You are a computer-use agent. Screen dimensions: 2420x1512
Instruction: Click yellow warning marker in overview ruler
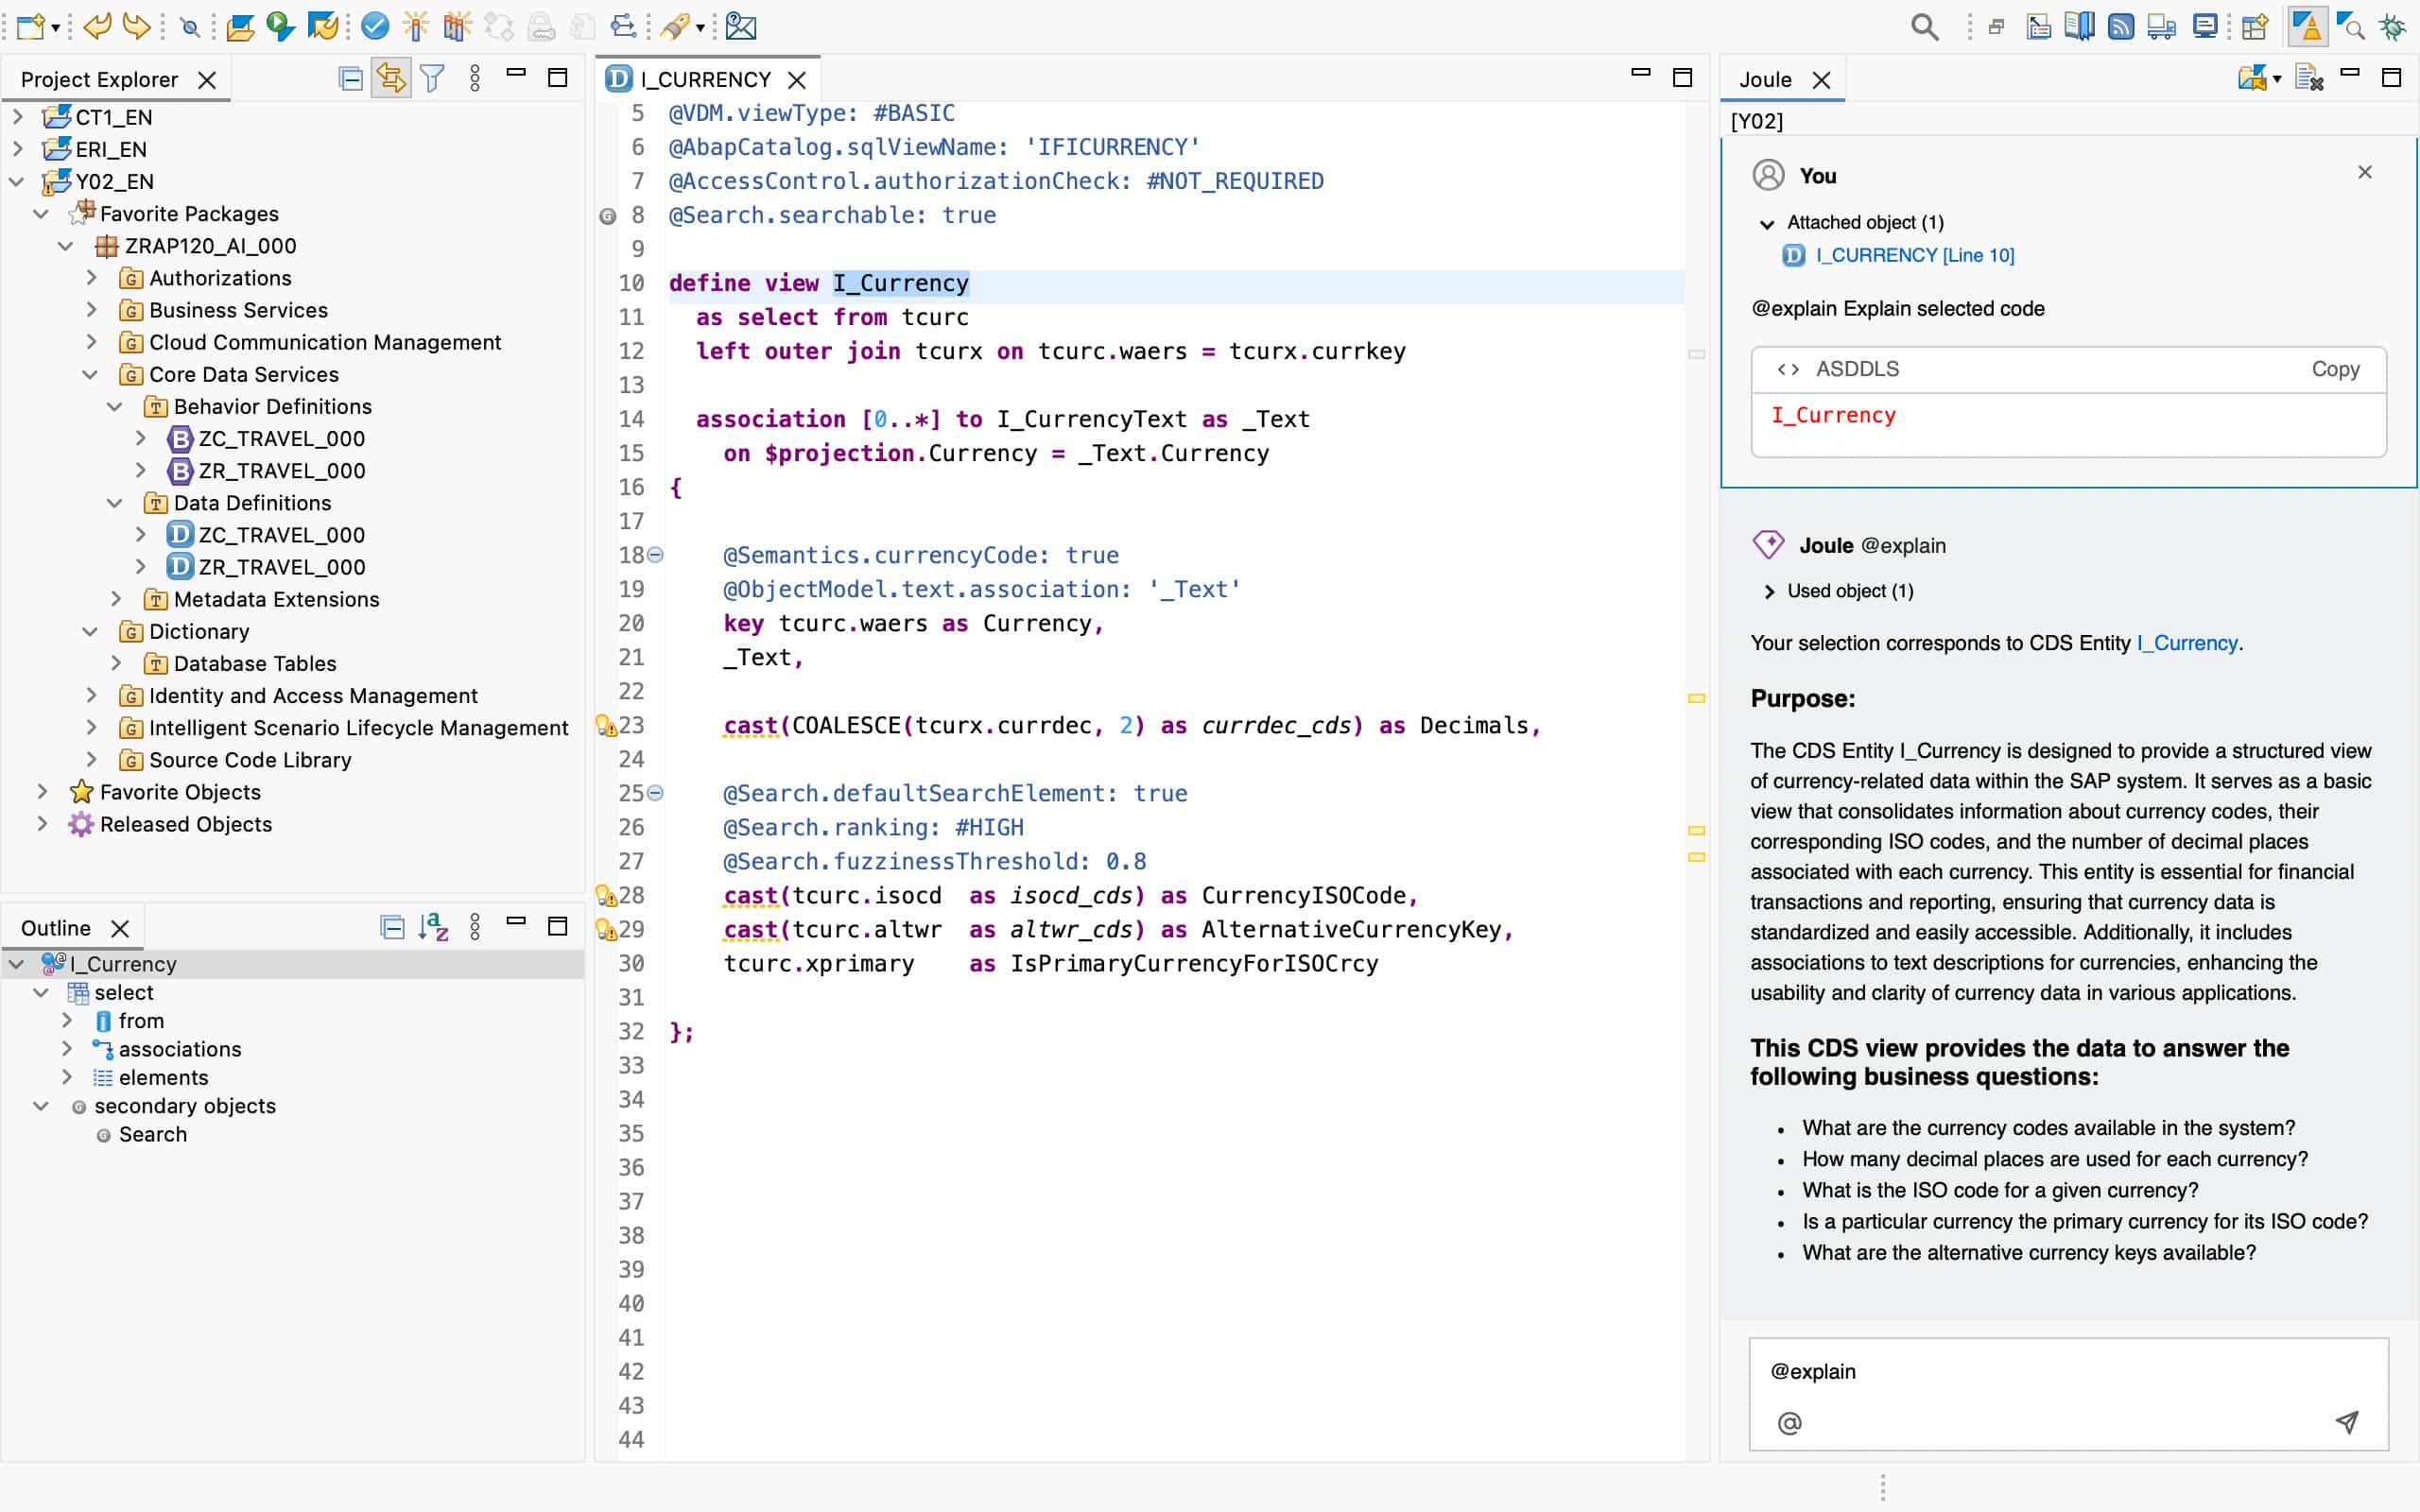click(1696, 698)
